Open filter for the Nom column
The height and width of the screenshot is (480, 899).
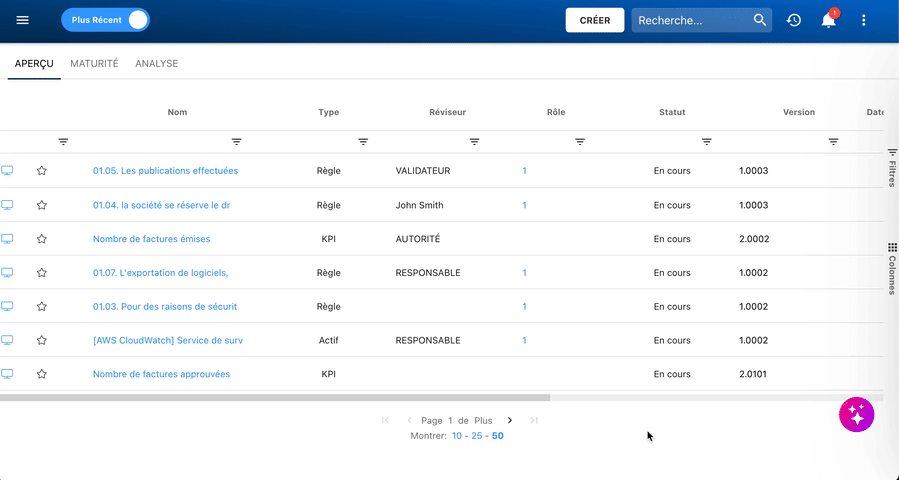236,142
